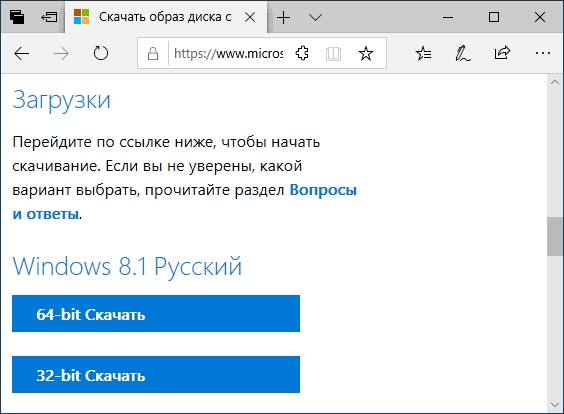The image size is (564, 414).
Task: Open the tabs you've set aside icon
Action: point(17,17)
